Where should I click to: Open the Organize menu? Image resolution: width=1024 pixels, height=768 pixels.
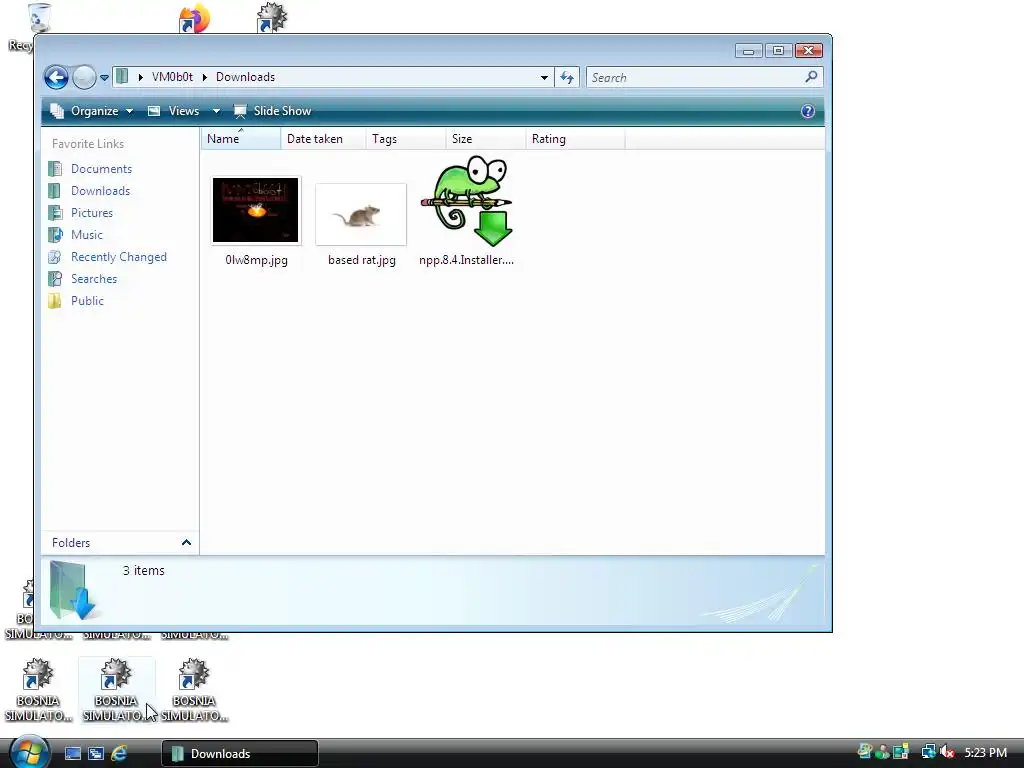[x=92, y=111]
